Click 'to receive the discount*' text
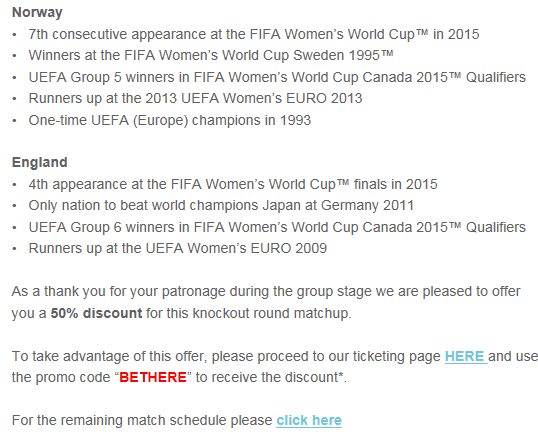 tap(271, 377)
